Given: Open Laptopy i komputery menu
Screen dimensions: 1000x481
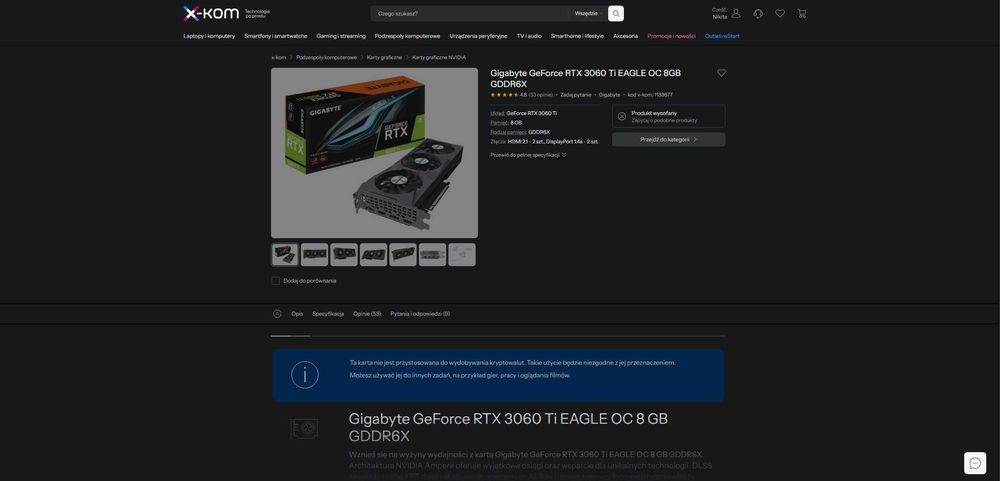Looking at the screenshot, I should pyautogui.click(x=209, y=36).
